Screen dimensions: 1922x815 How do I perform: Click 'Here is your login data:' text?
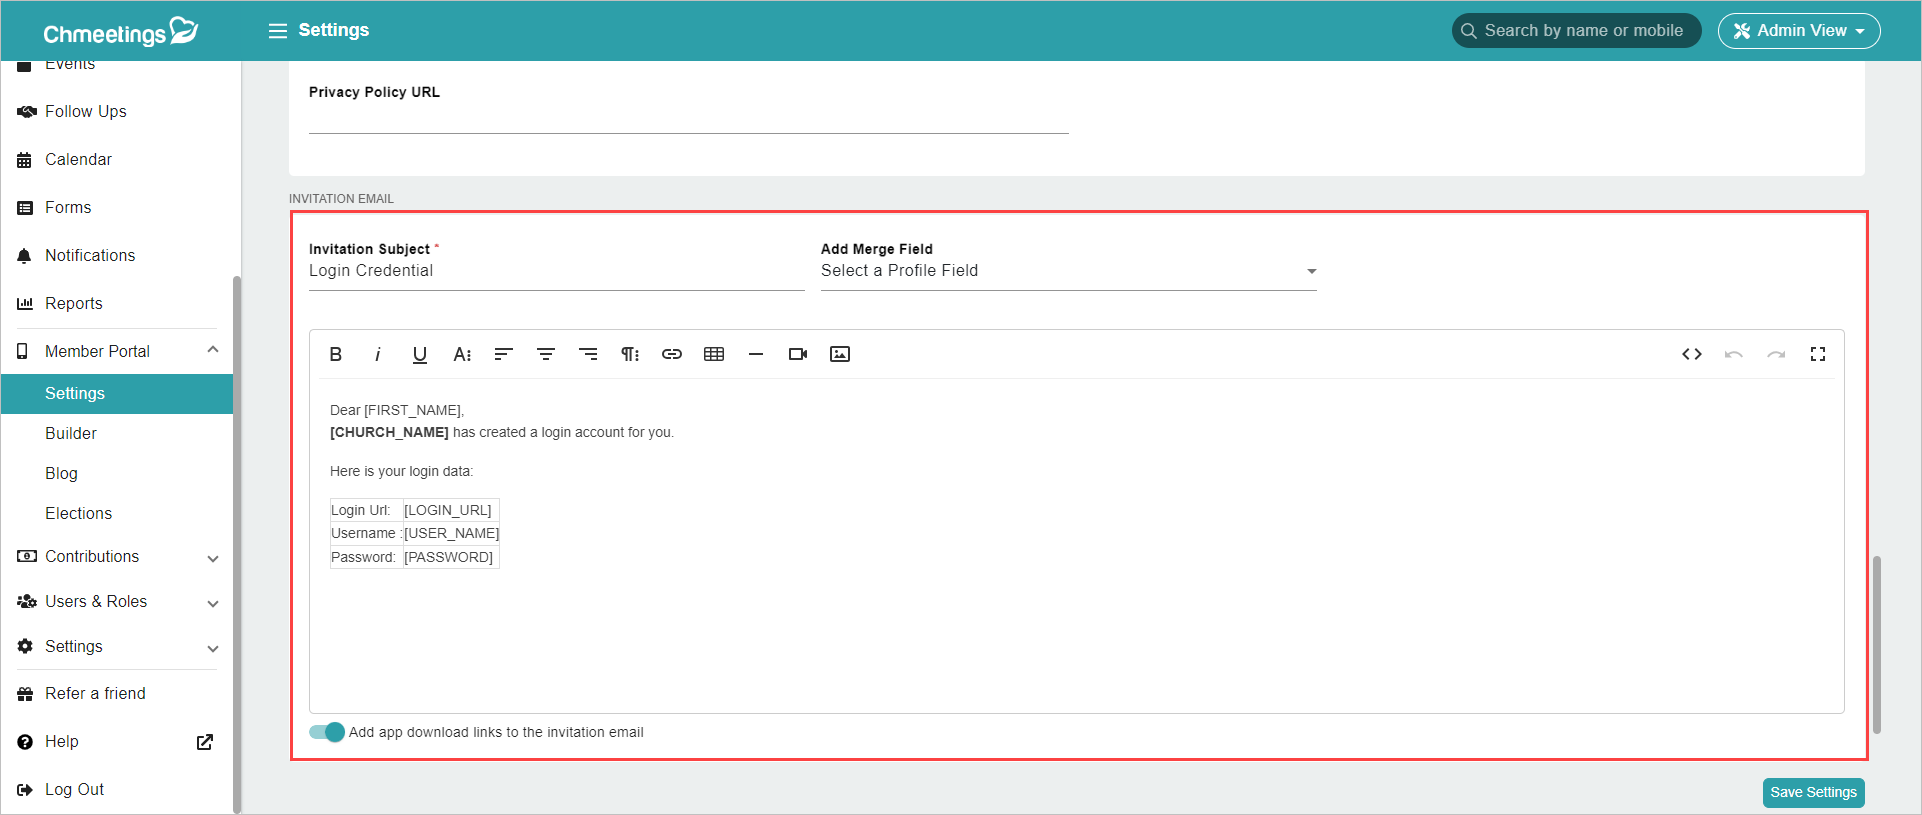coord(401,471)
